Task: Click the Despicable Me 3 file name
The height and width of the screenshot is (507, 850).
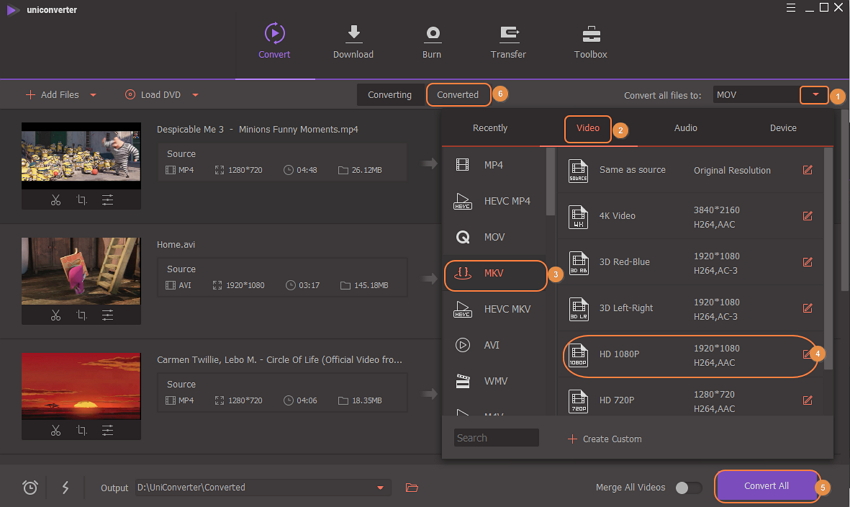Action: point(257,129)
